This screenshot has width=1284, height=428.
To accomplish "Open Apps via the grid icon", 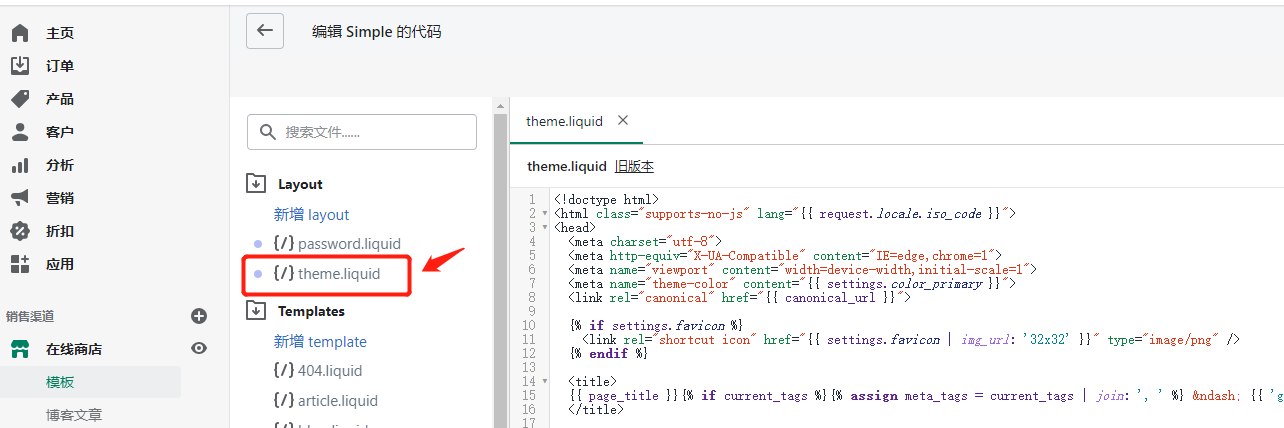I will (x=20, y=264).
